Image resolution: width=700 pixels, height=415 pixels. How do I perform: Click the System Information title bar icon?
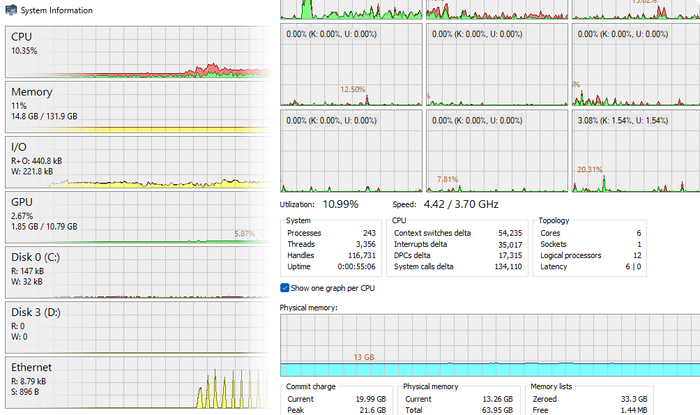pos(10,10)
